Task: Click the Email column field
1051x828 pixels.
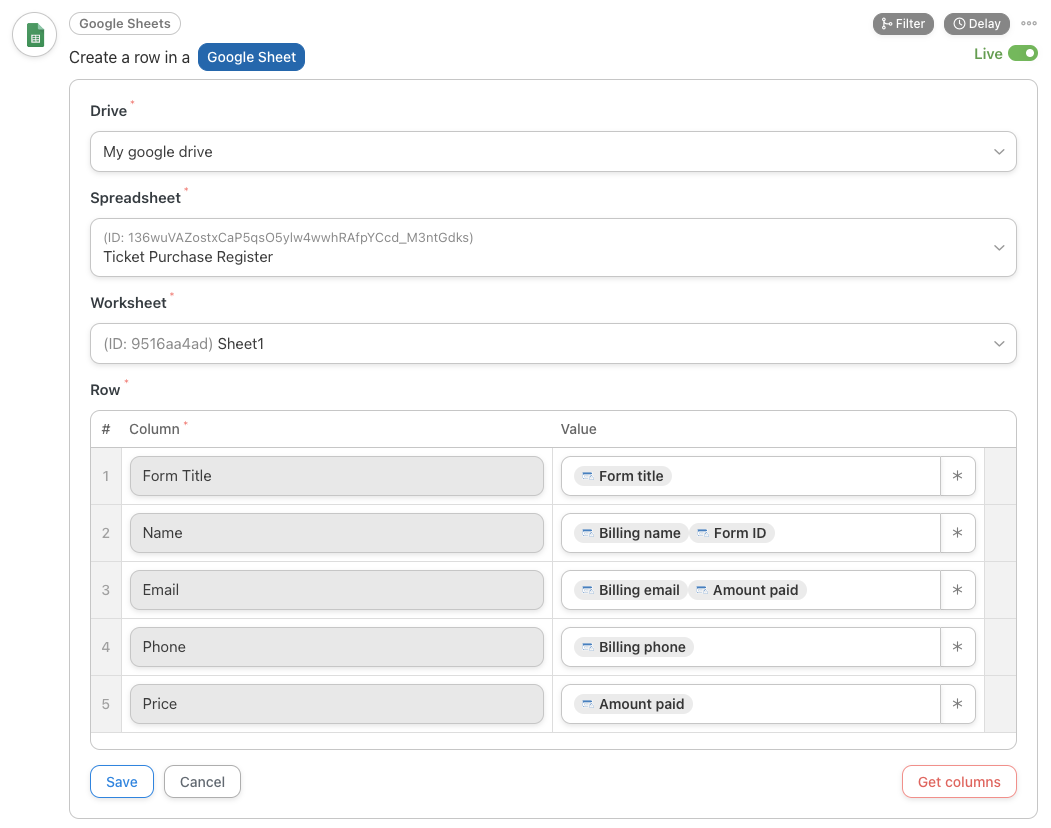Action: [336, 590]
